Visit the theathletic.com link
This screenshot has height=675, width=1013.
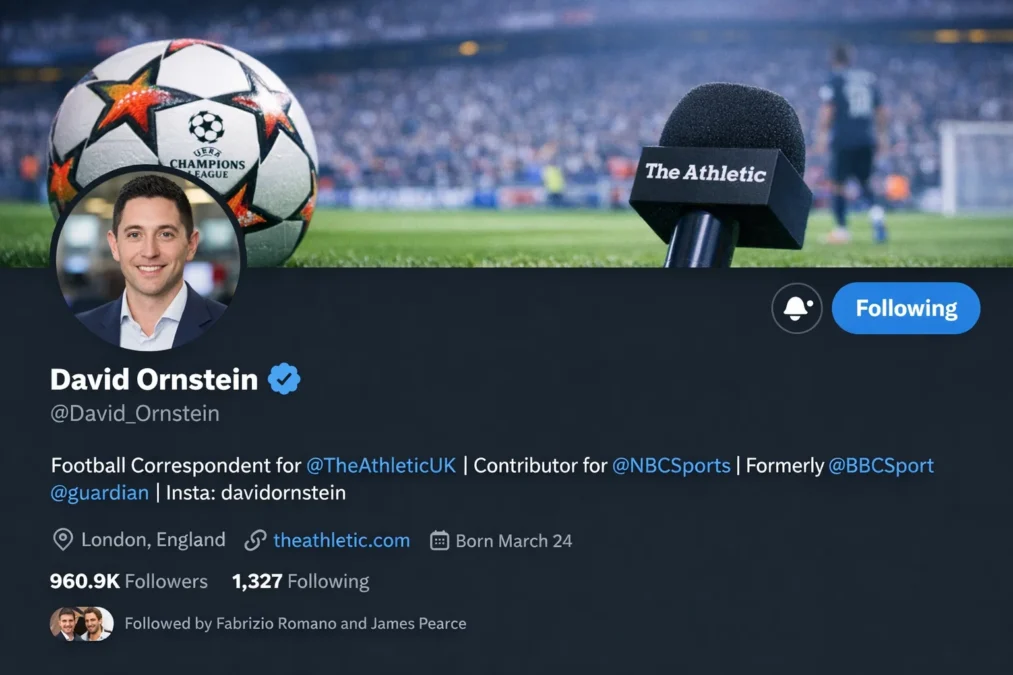coord(341,539)
